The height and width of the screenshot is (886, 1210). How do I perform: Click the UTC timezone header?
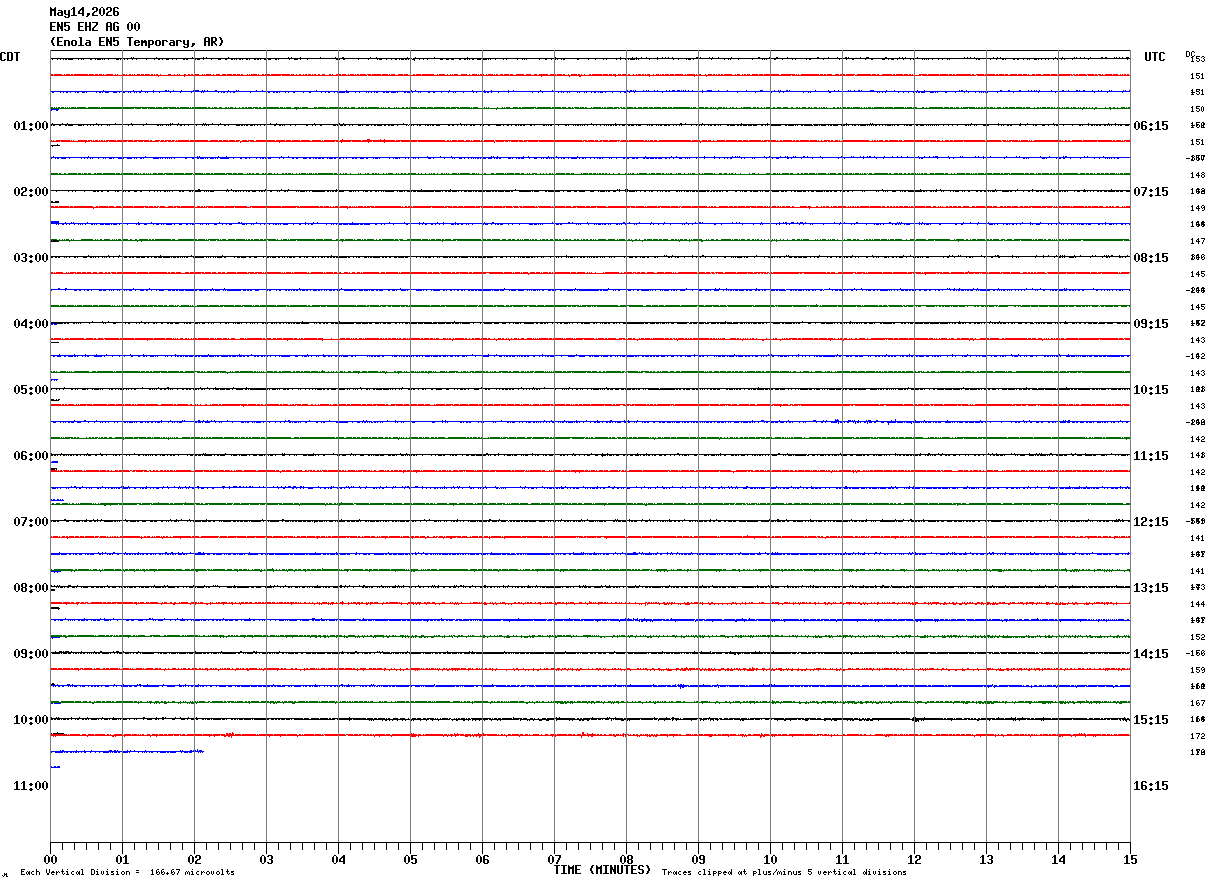pyautogui.click(x=1155, y=57)
